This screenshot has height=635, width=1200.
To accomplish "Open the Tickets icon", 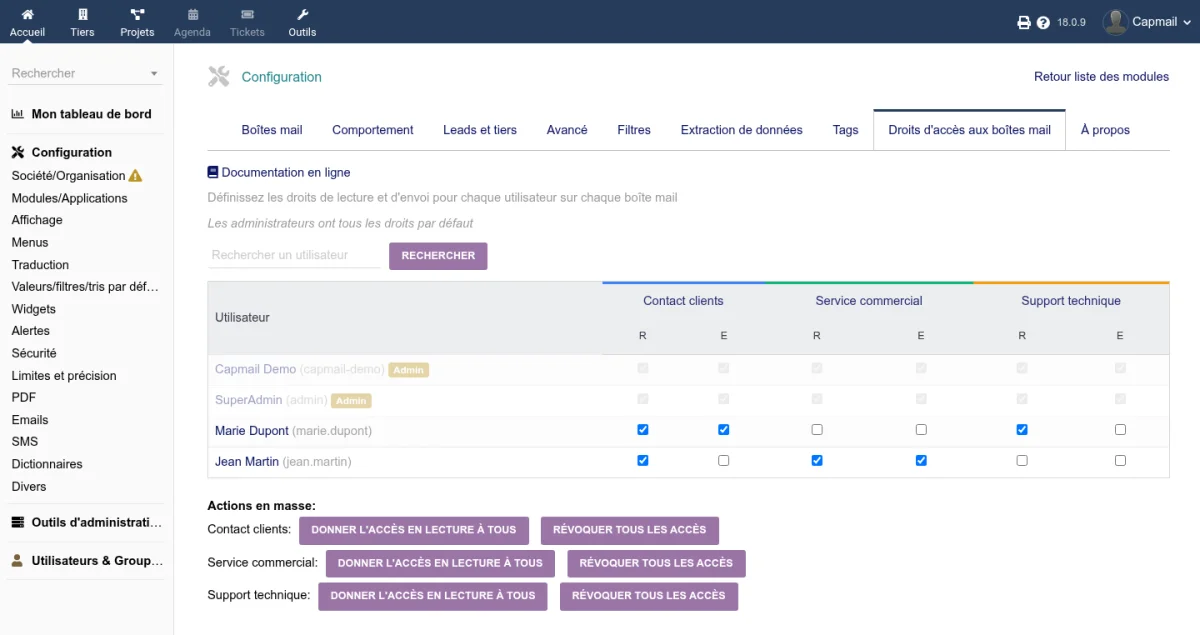I will [x=247, y=15].
